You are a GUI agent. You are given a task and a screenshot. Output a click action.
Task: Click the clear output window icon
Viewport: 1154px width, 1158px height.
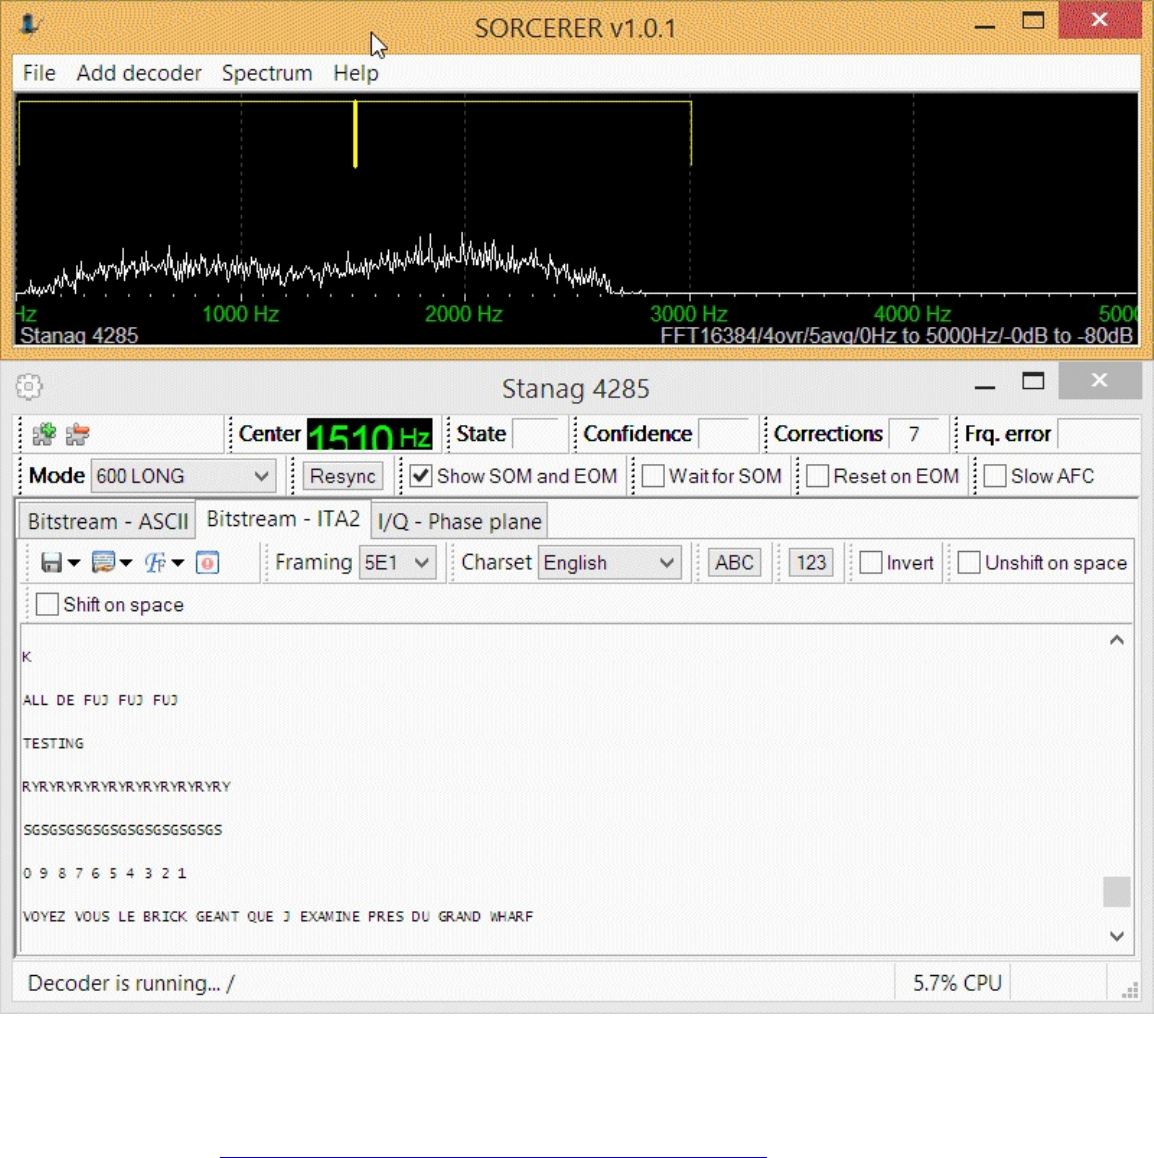pos(207,563)
